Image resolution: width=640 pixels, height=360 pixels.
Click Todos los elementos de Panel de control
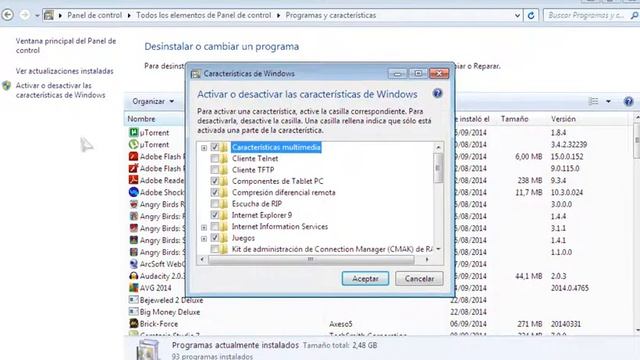(x=204, y=16)
